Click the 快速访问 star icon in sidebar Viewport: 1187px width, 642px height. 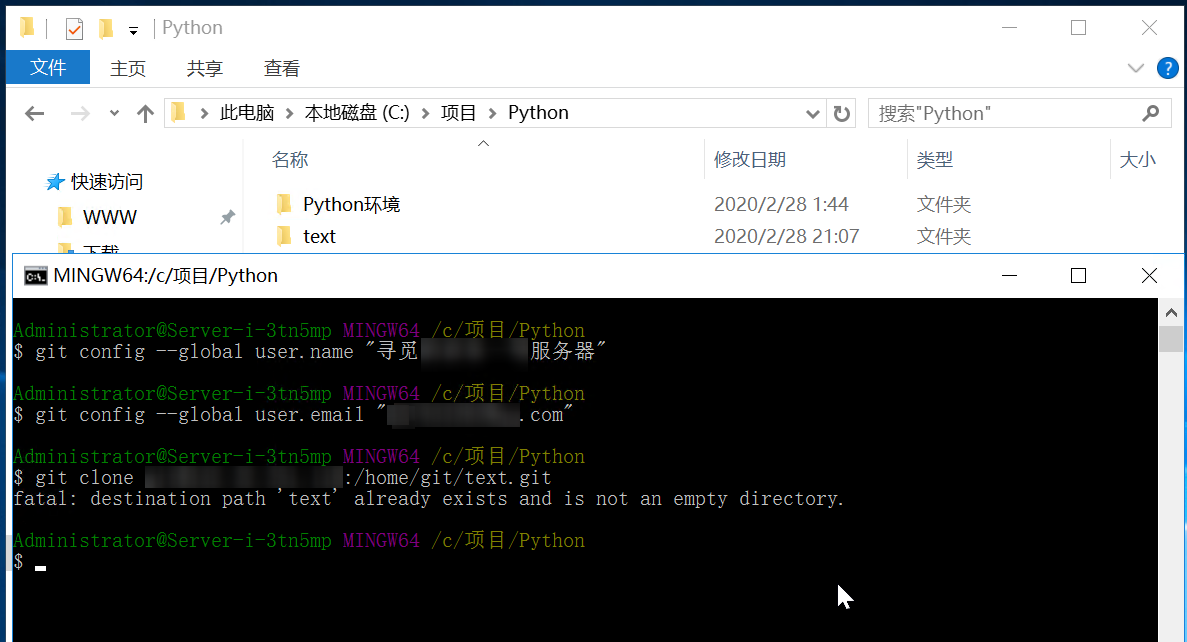[57, 182]
